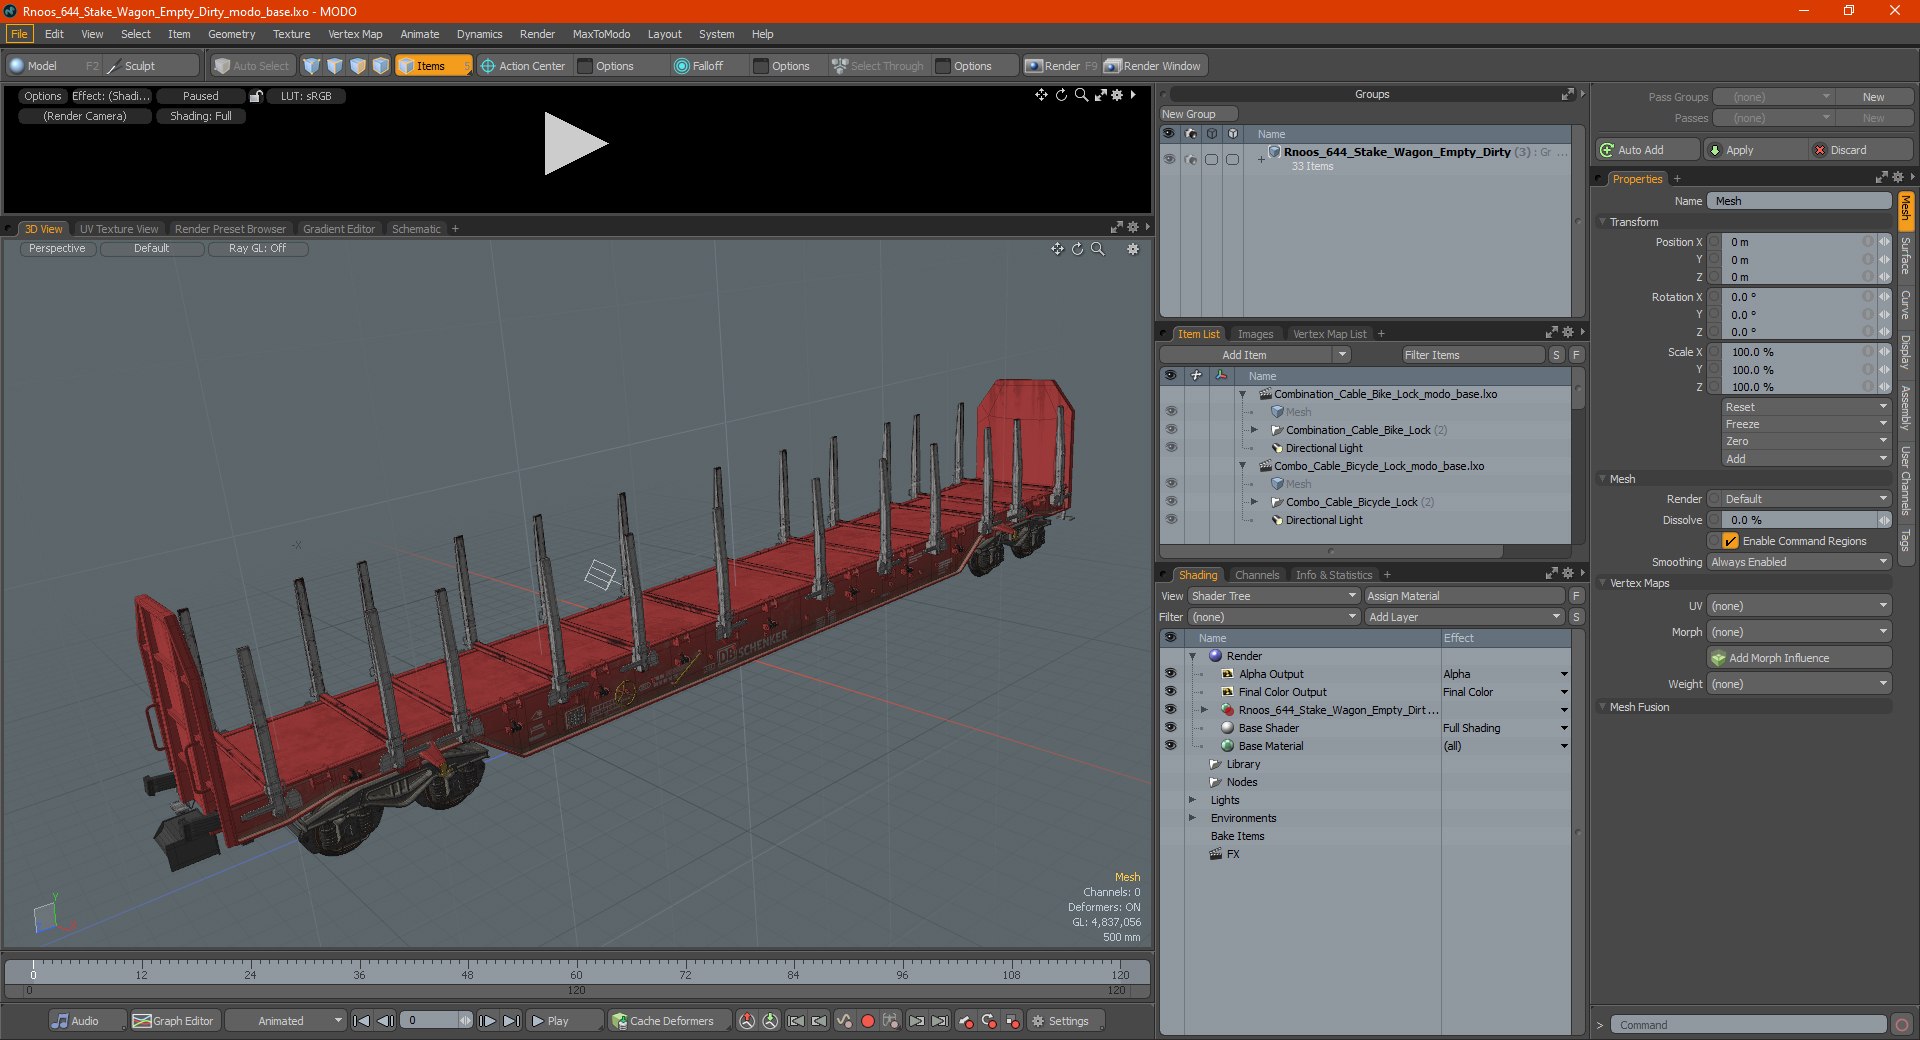Screen dimensions: 1920x1040
Task: Toggle visibility of Base Material
Action: 1170,746
